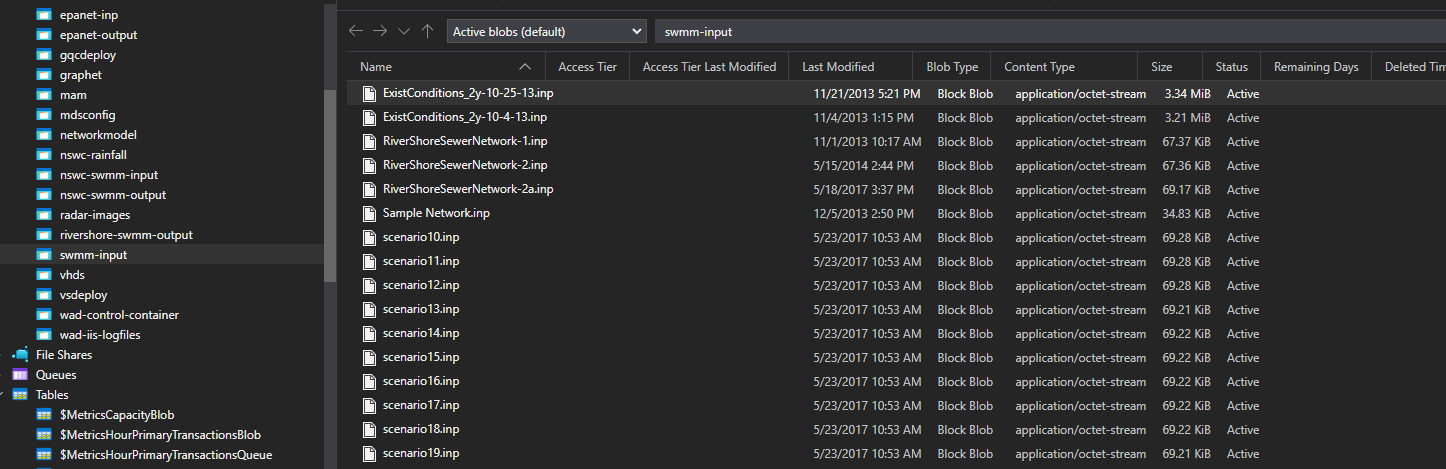
Task: Select file icon of Sample Network.inp
Action: [369, 213]
